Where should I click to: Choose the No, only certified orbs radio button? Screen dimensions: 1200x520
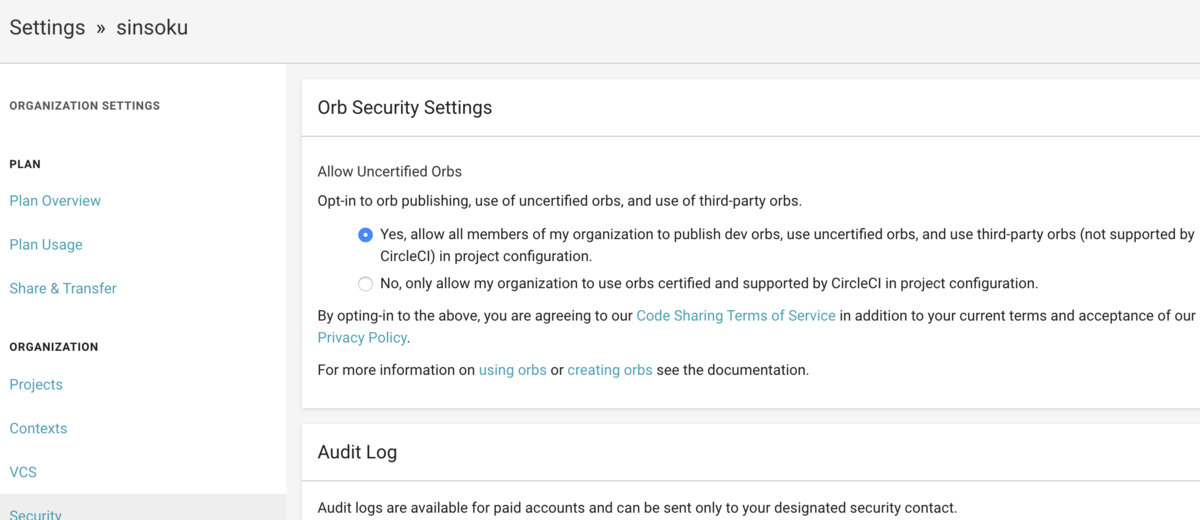click(366, 284)
